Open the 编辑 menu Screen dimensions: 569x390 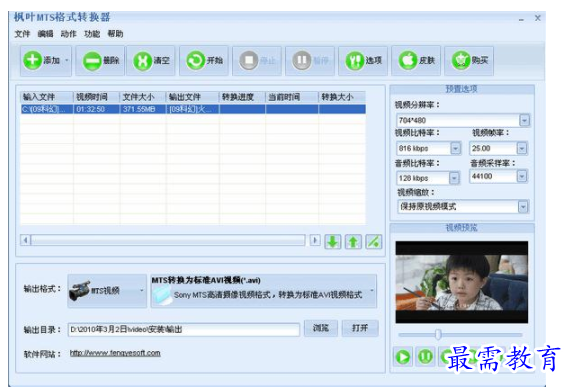pyautogui.click(x=45, y=34)
